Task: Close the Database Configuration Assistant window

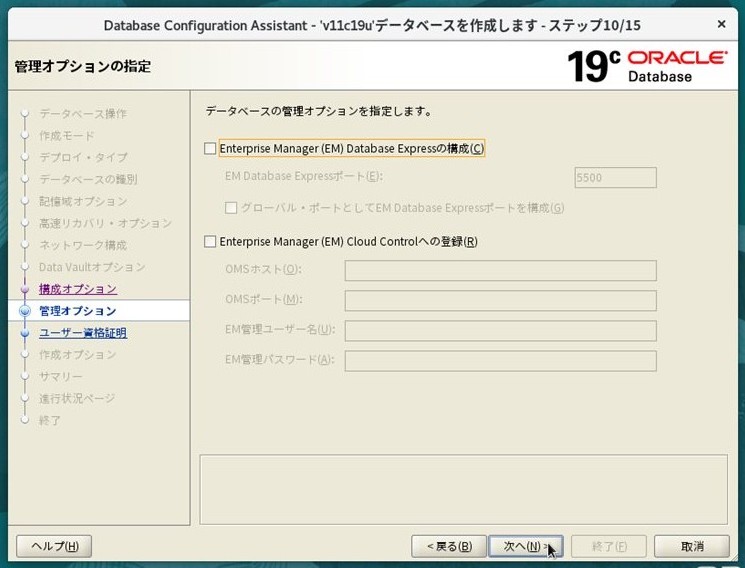Action: [x=721, y=24]
